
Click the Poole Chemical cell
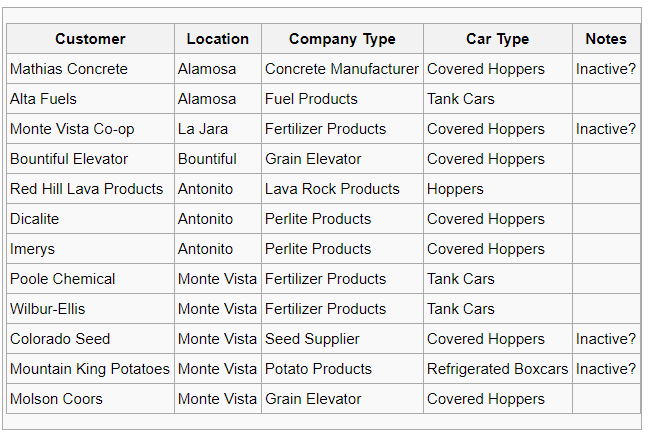[x=91, y=279]
